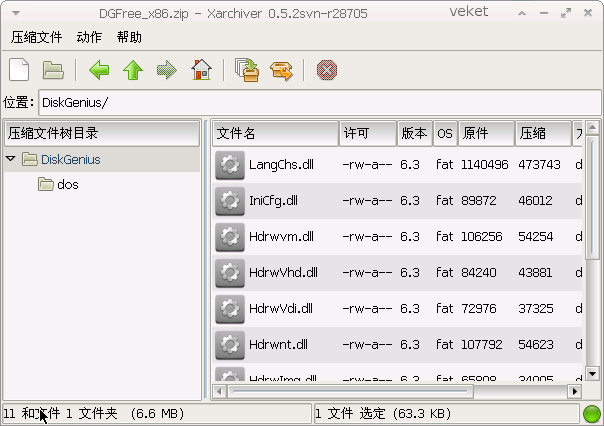The width and height of the screenshot is (604, 426).
Task: Click the green status indicator light
Action: click(592, 414)
